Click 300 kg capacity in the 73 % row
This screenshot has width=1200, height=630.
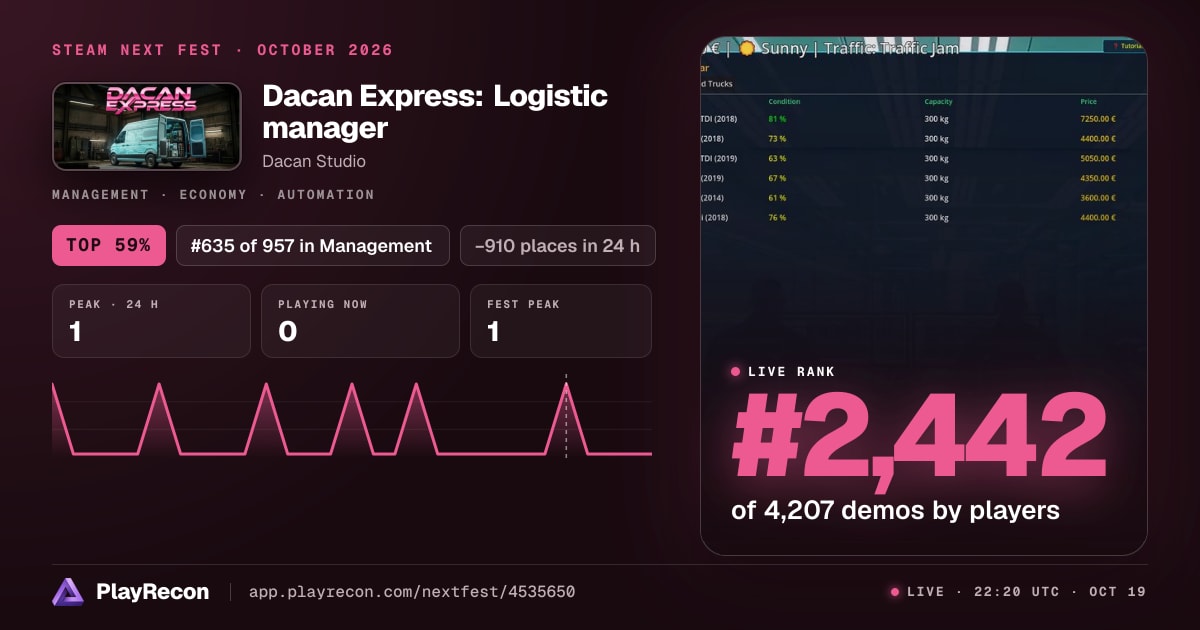[936, 140]
